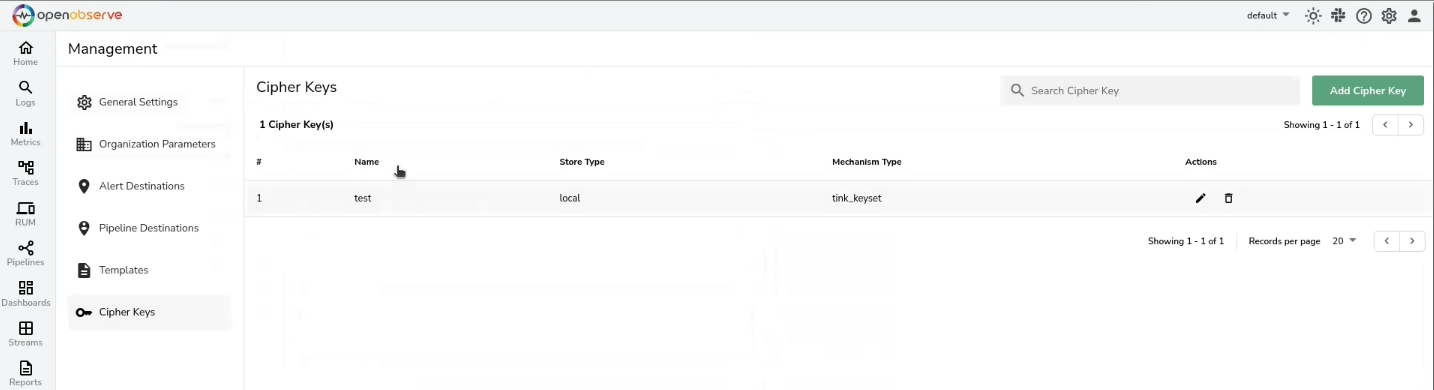1434x390 pixels.
Task: Go to previous page at top
Action: pos(1385,125)
